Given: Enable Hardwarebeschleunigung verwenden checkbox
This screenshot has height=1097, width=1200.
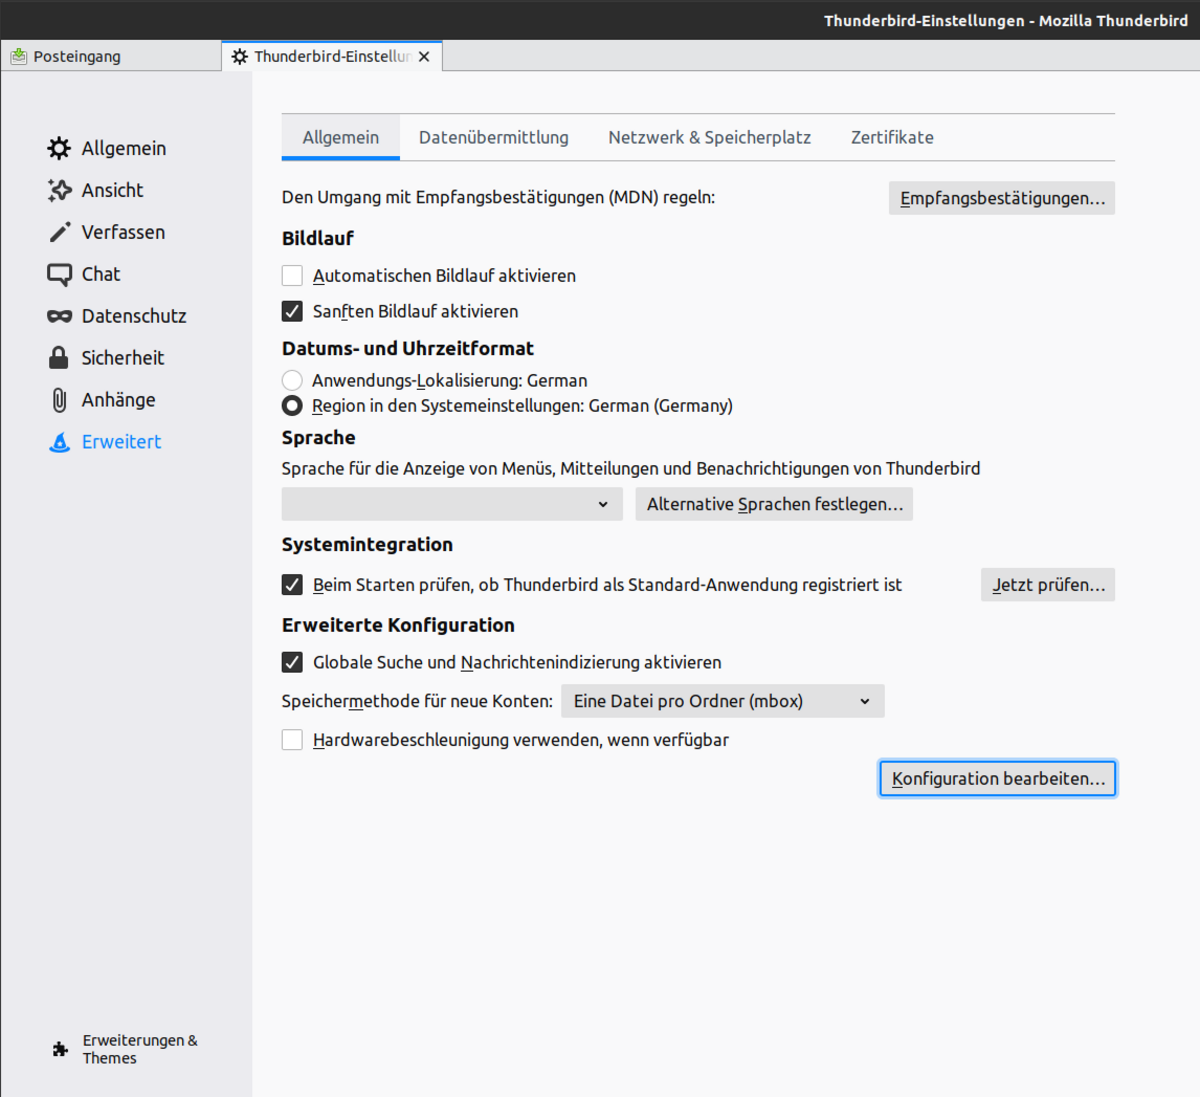Looking at the screenshot, I should (x=292, y=740).
